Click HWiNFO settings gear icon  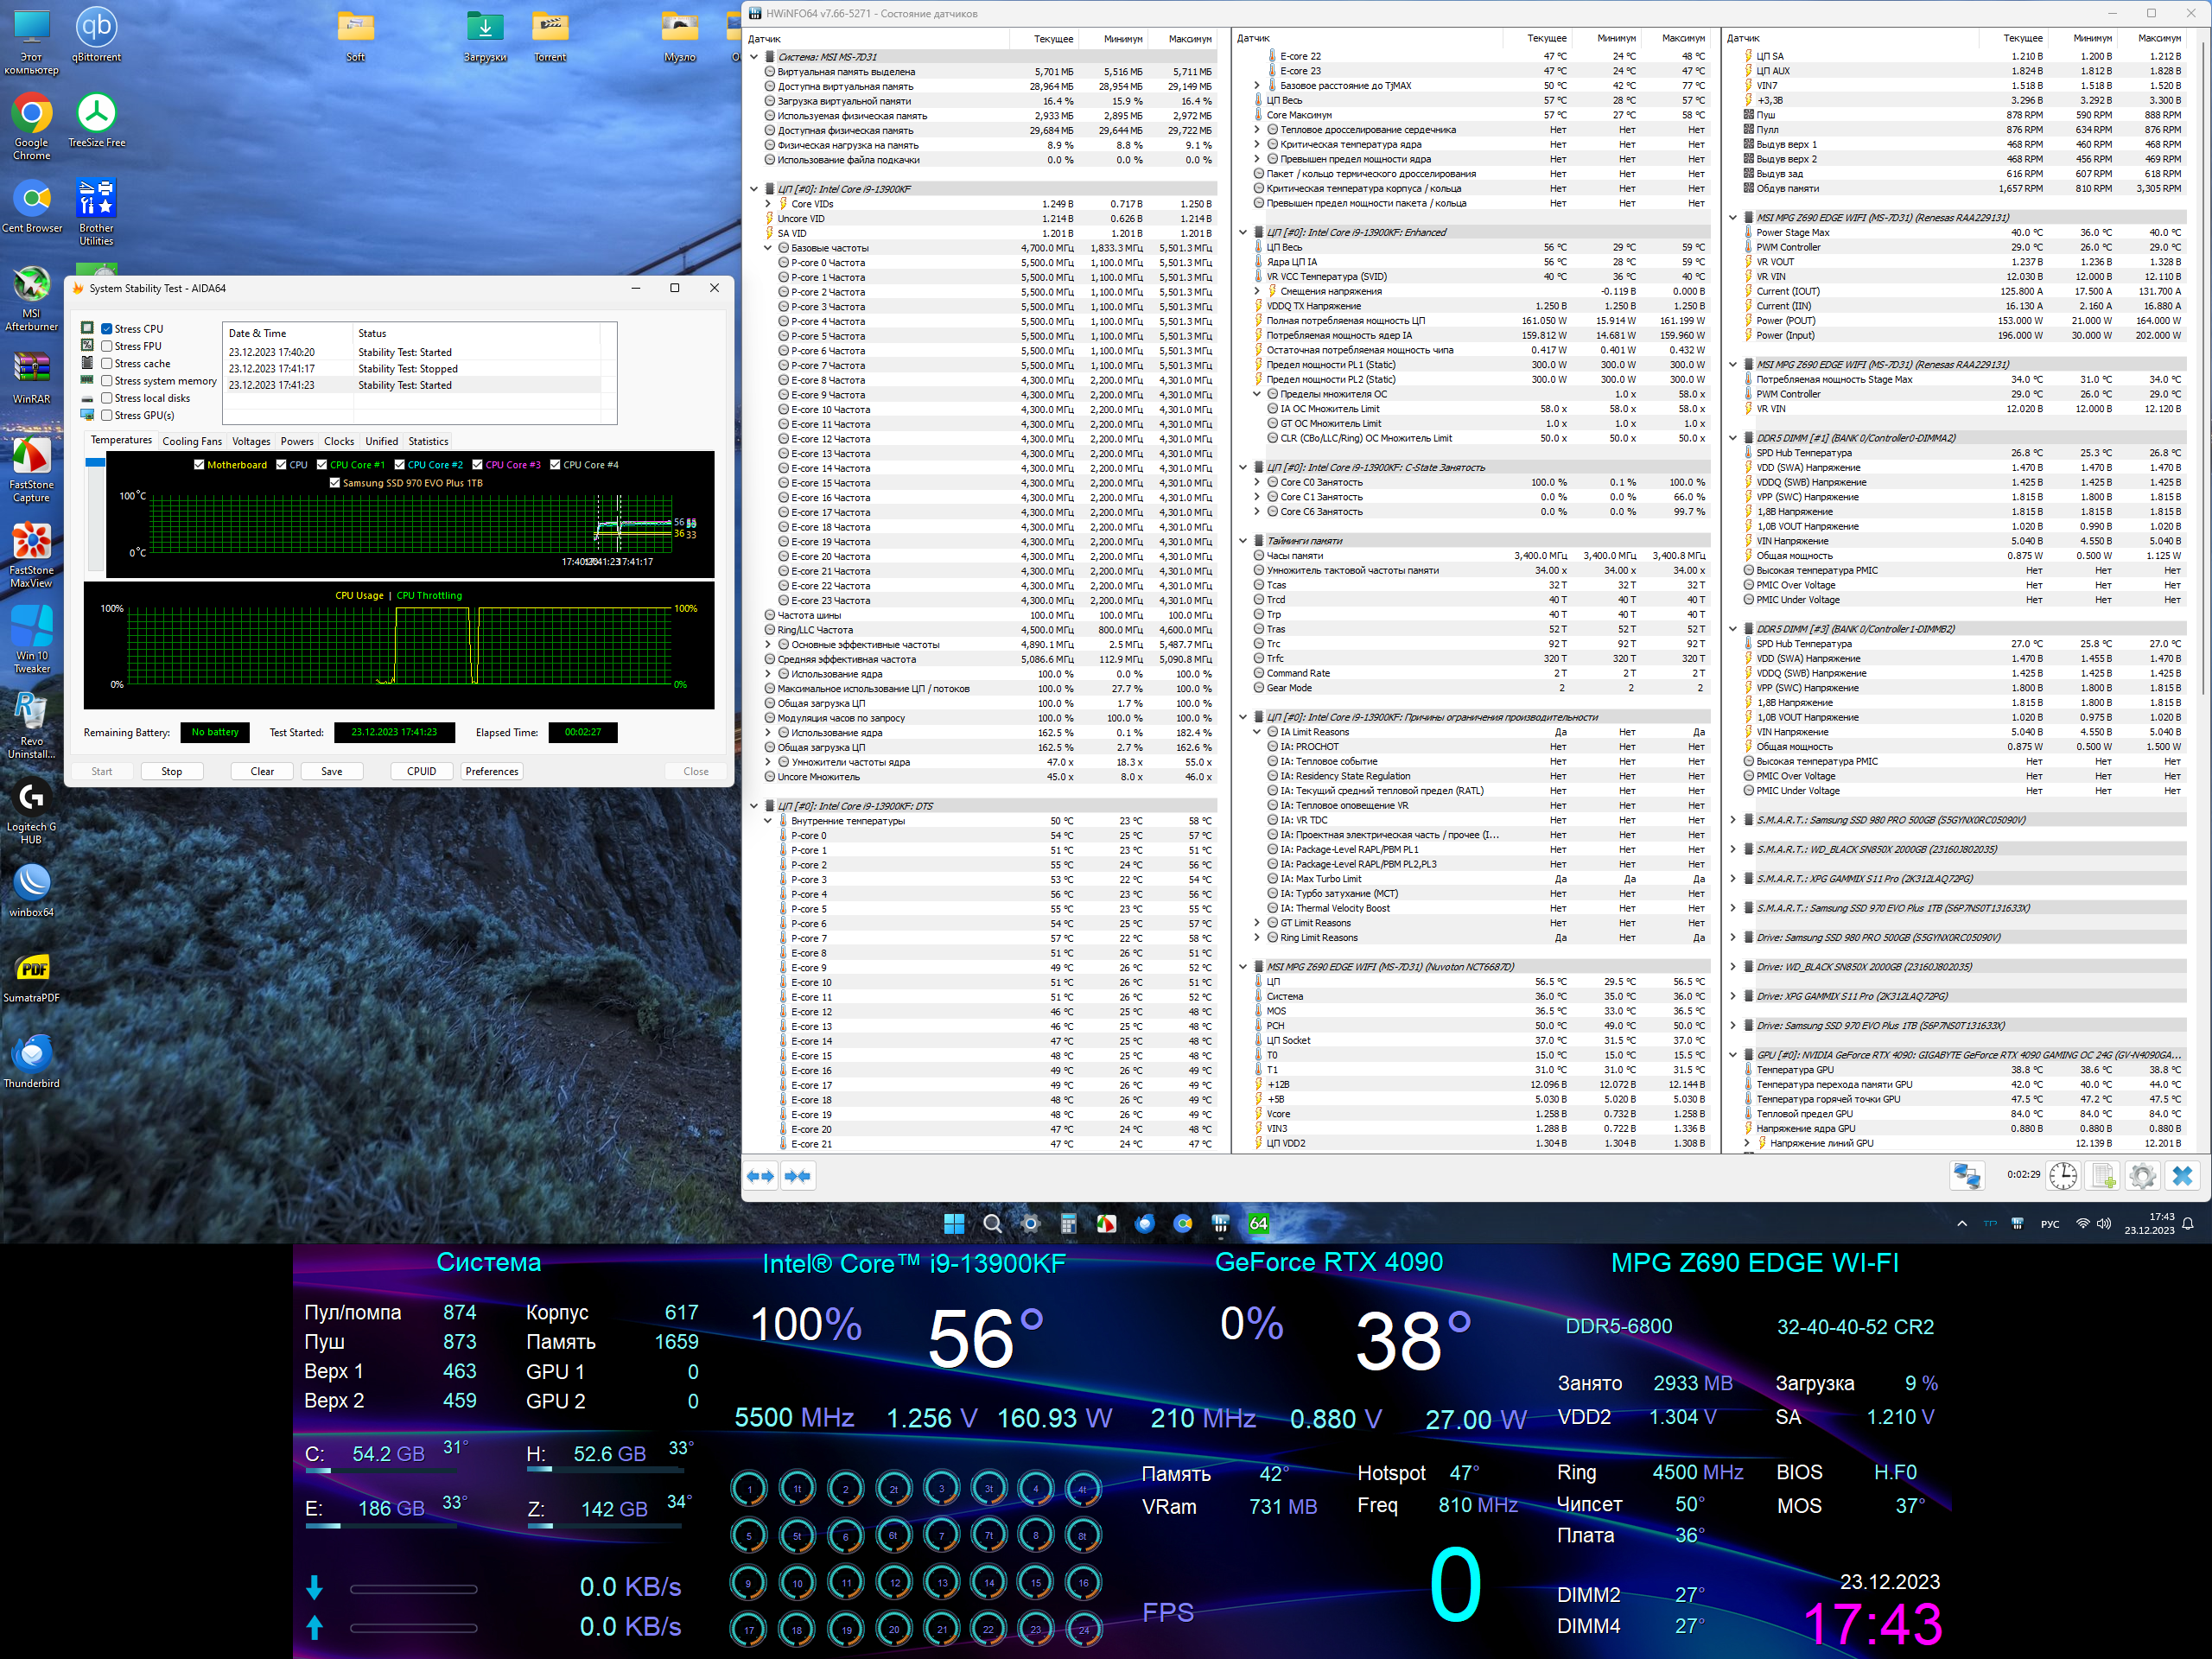pyautogui.click(x=2142, y=1176)
